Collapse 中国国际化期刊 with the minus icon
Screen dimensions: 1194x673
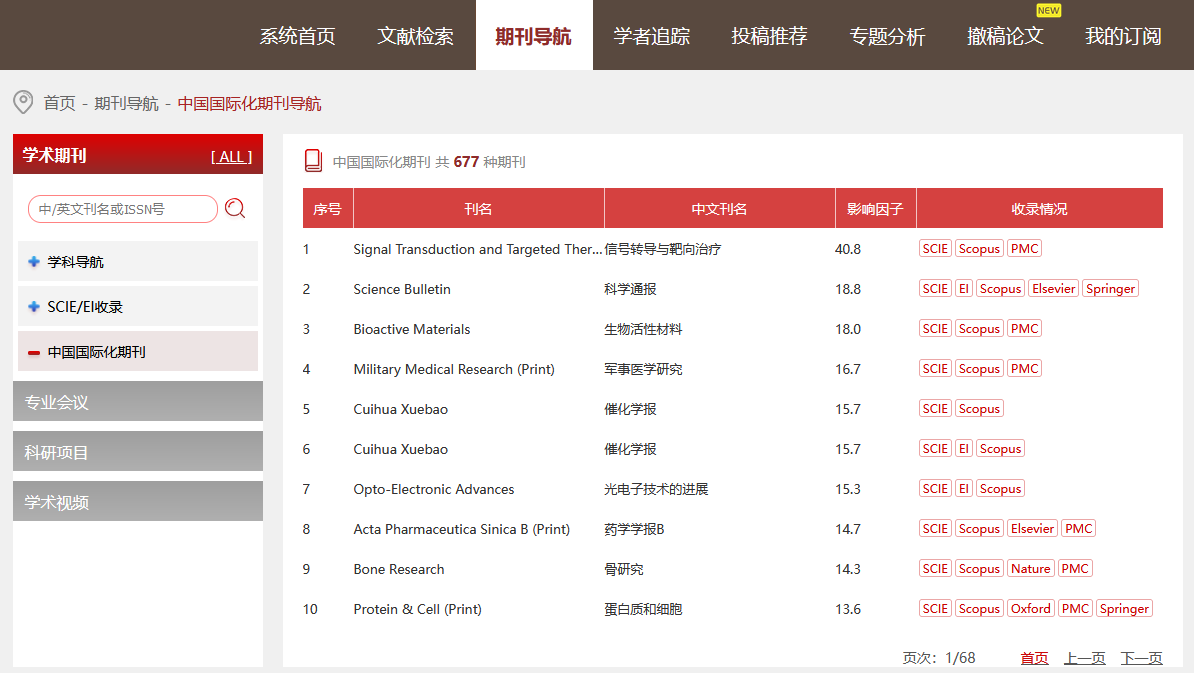click(x=34, y=352)
